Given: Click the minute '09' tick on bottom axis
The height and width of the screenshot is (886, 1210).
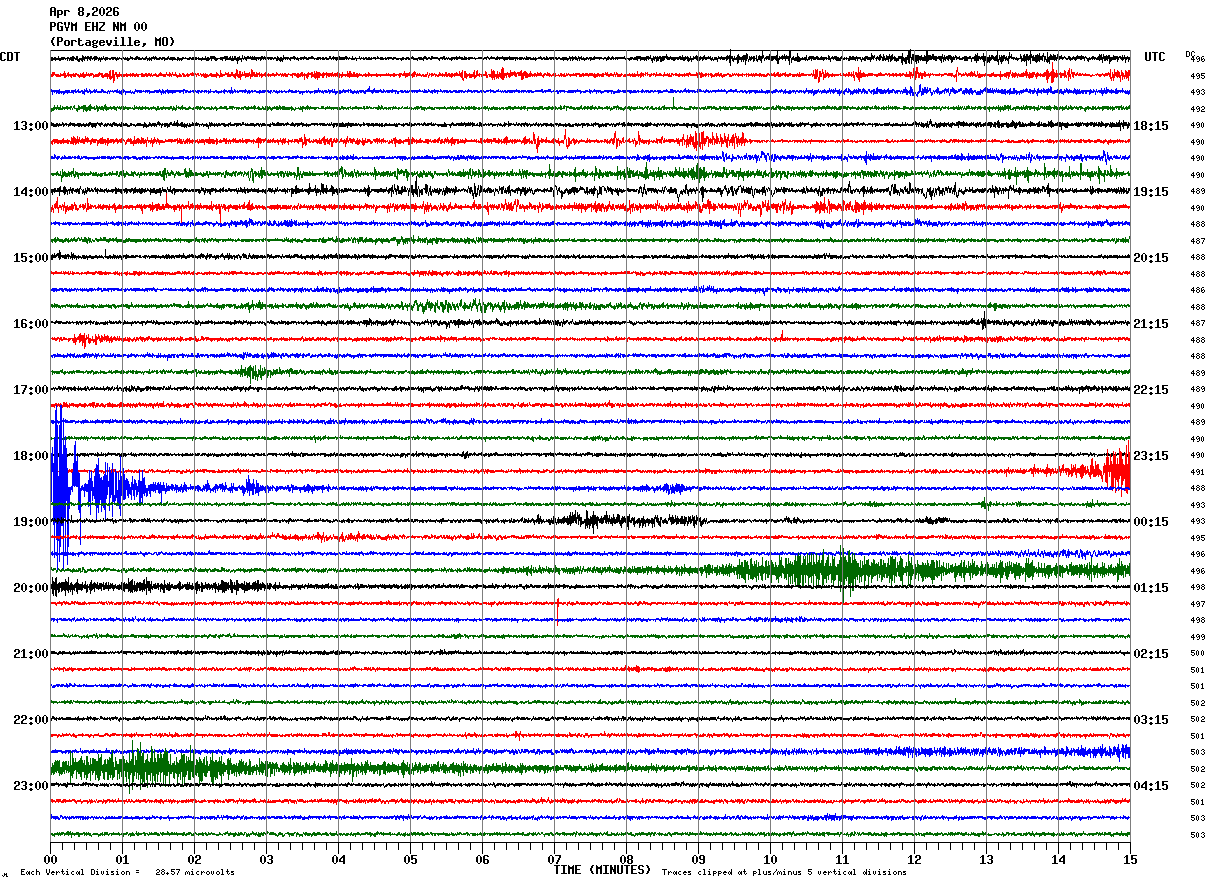Looking at the screenshot, I should pos(699,859).
